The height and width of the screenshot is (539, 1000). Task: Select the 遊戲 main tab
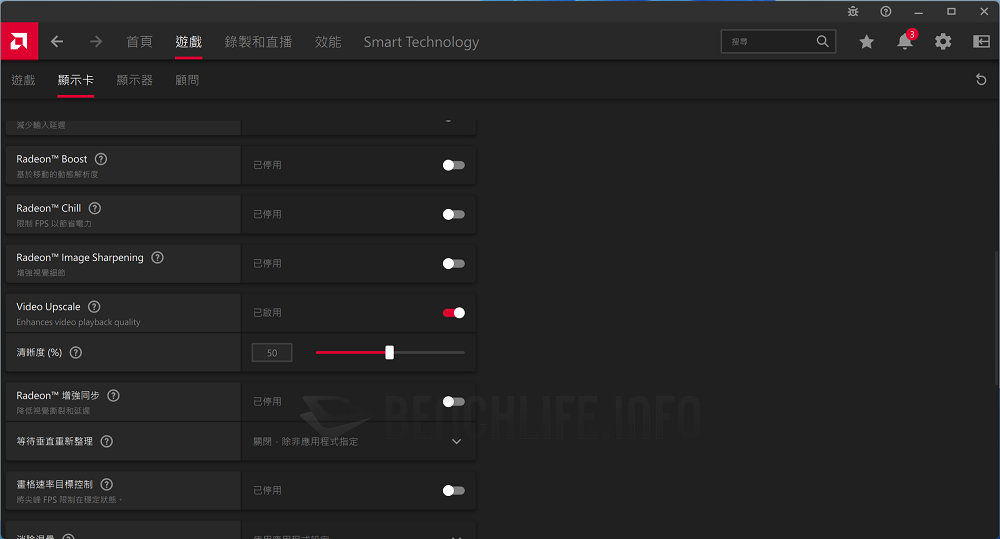[x=189, y=41]
